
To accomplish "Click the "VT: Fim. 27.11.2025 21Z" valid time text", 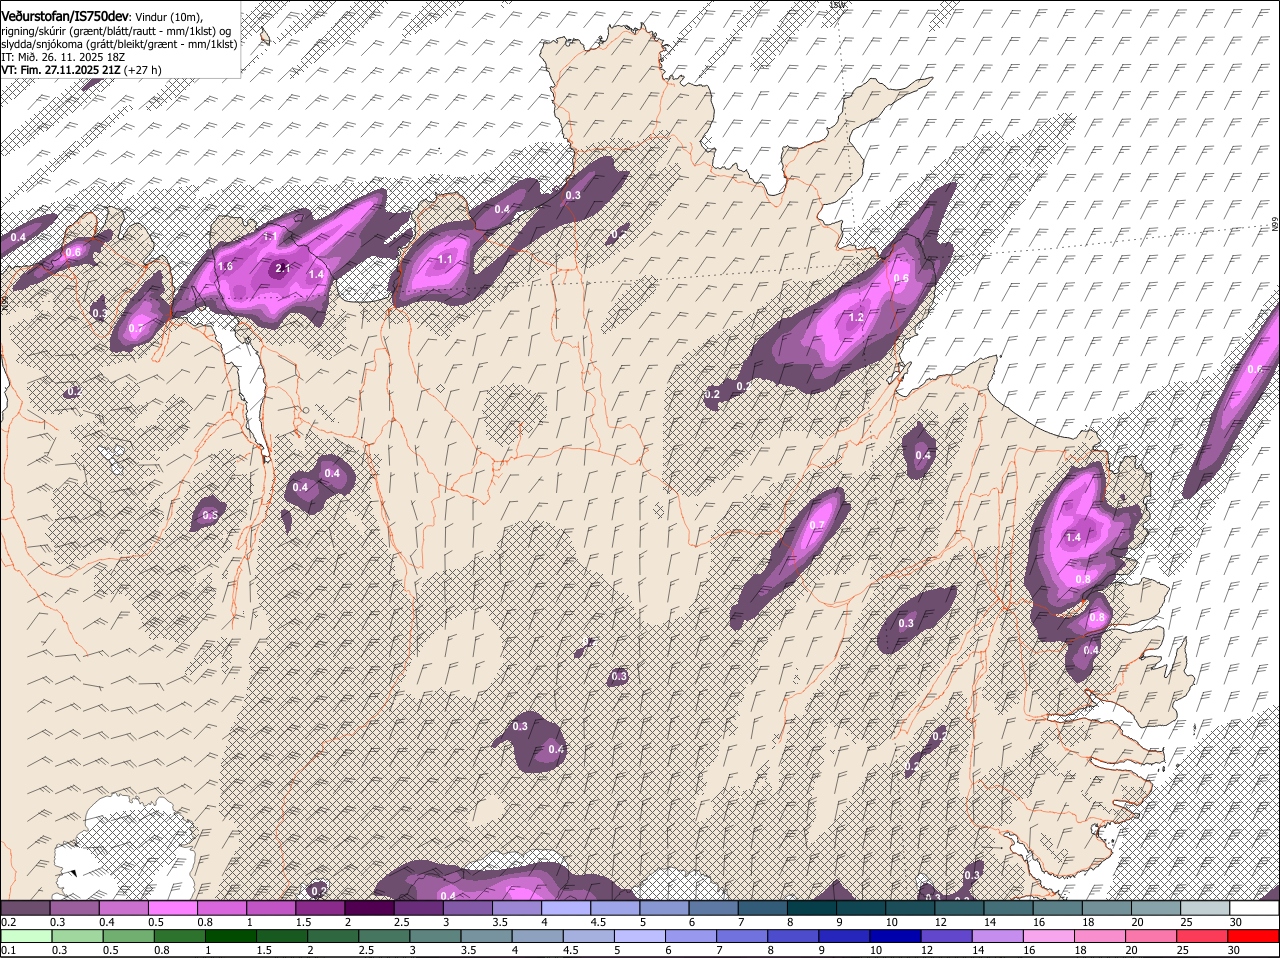I will pos(61,70).
